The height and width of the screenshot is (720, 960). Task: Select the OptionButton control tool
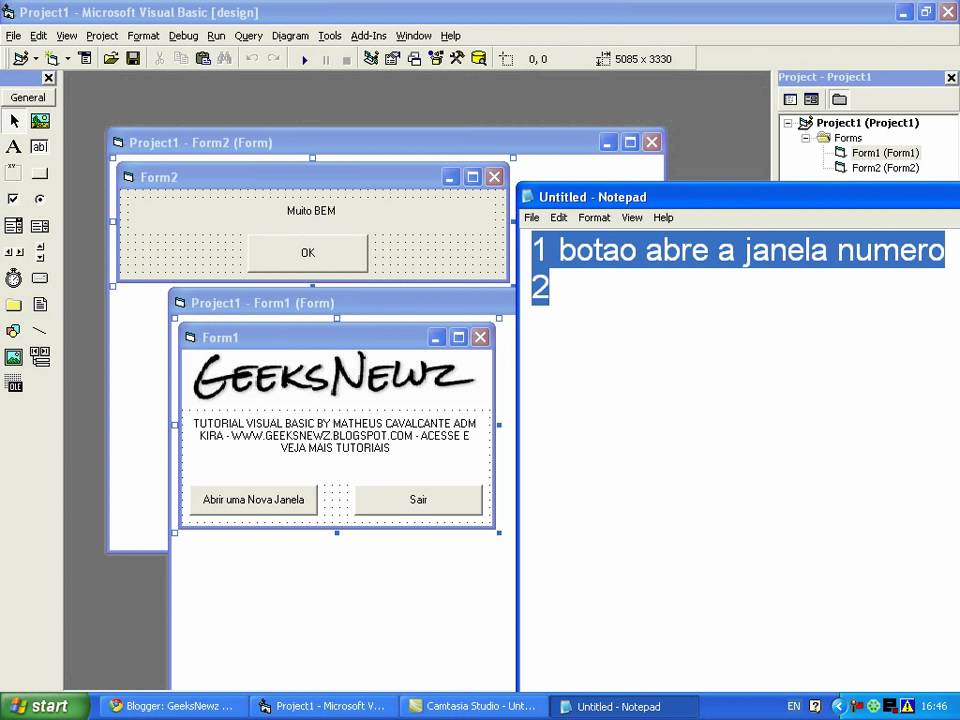40,198
